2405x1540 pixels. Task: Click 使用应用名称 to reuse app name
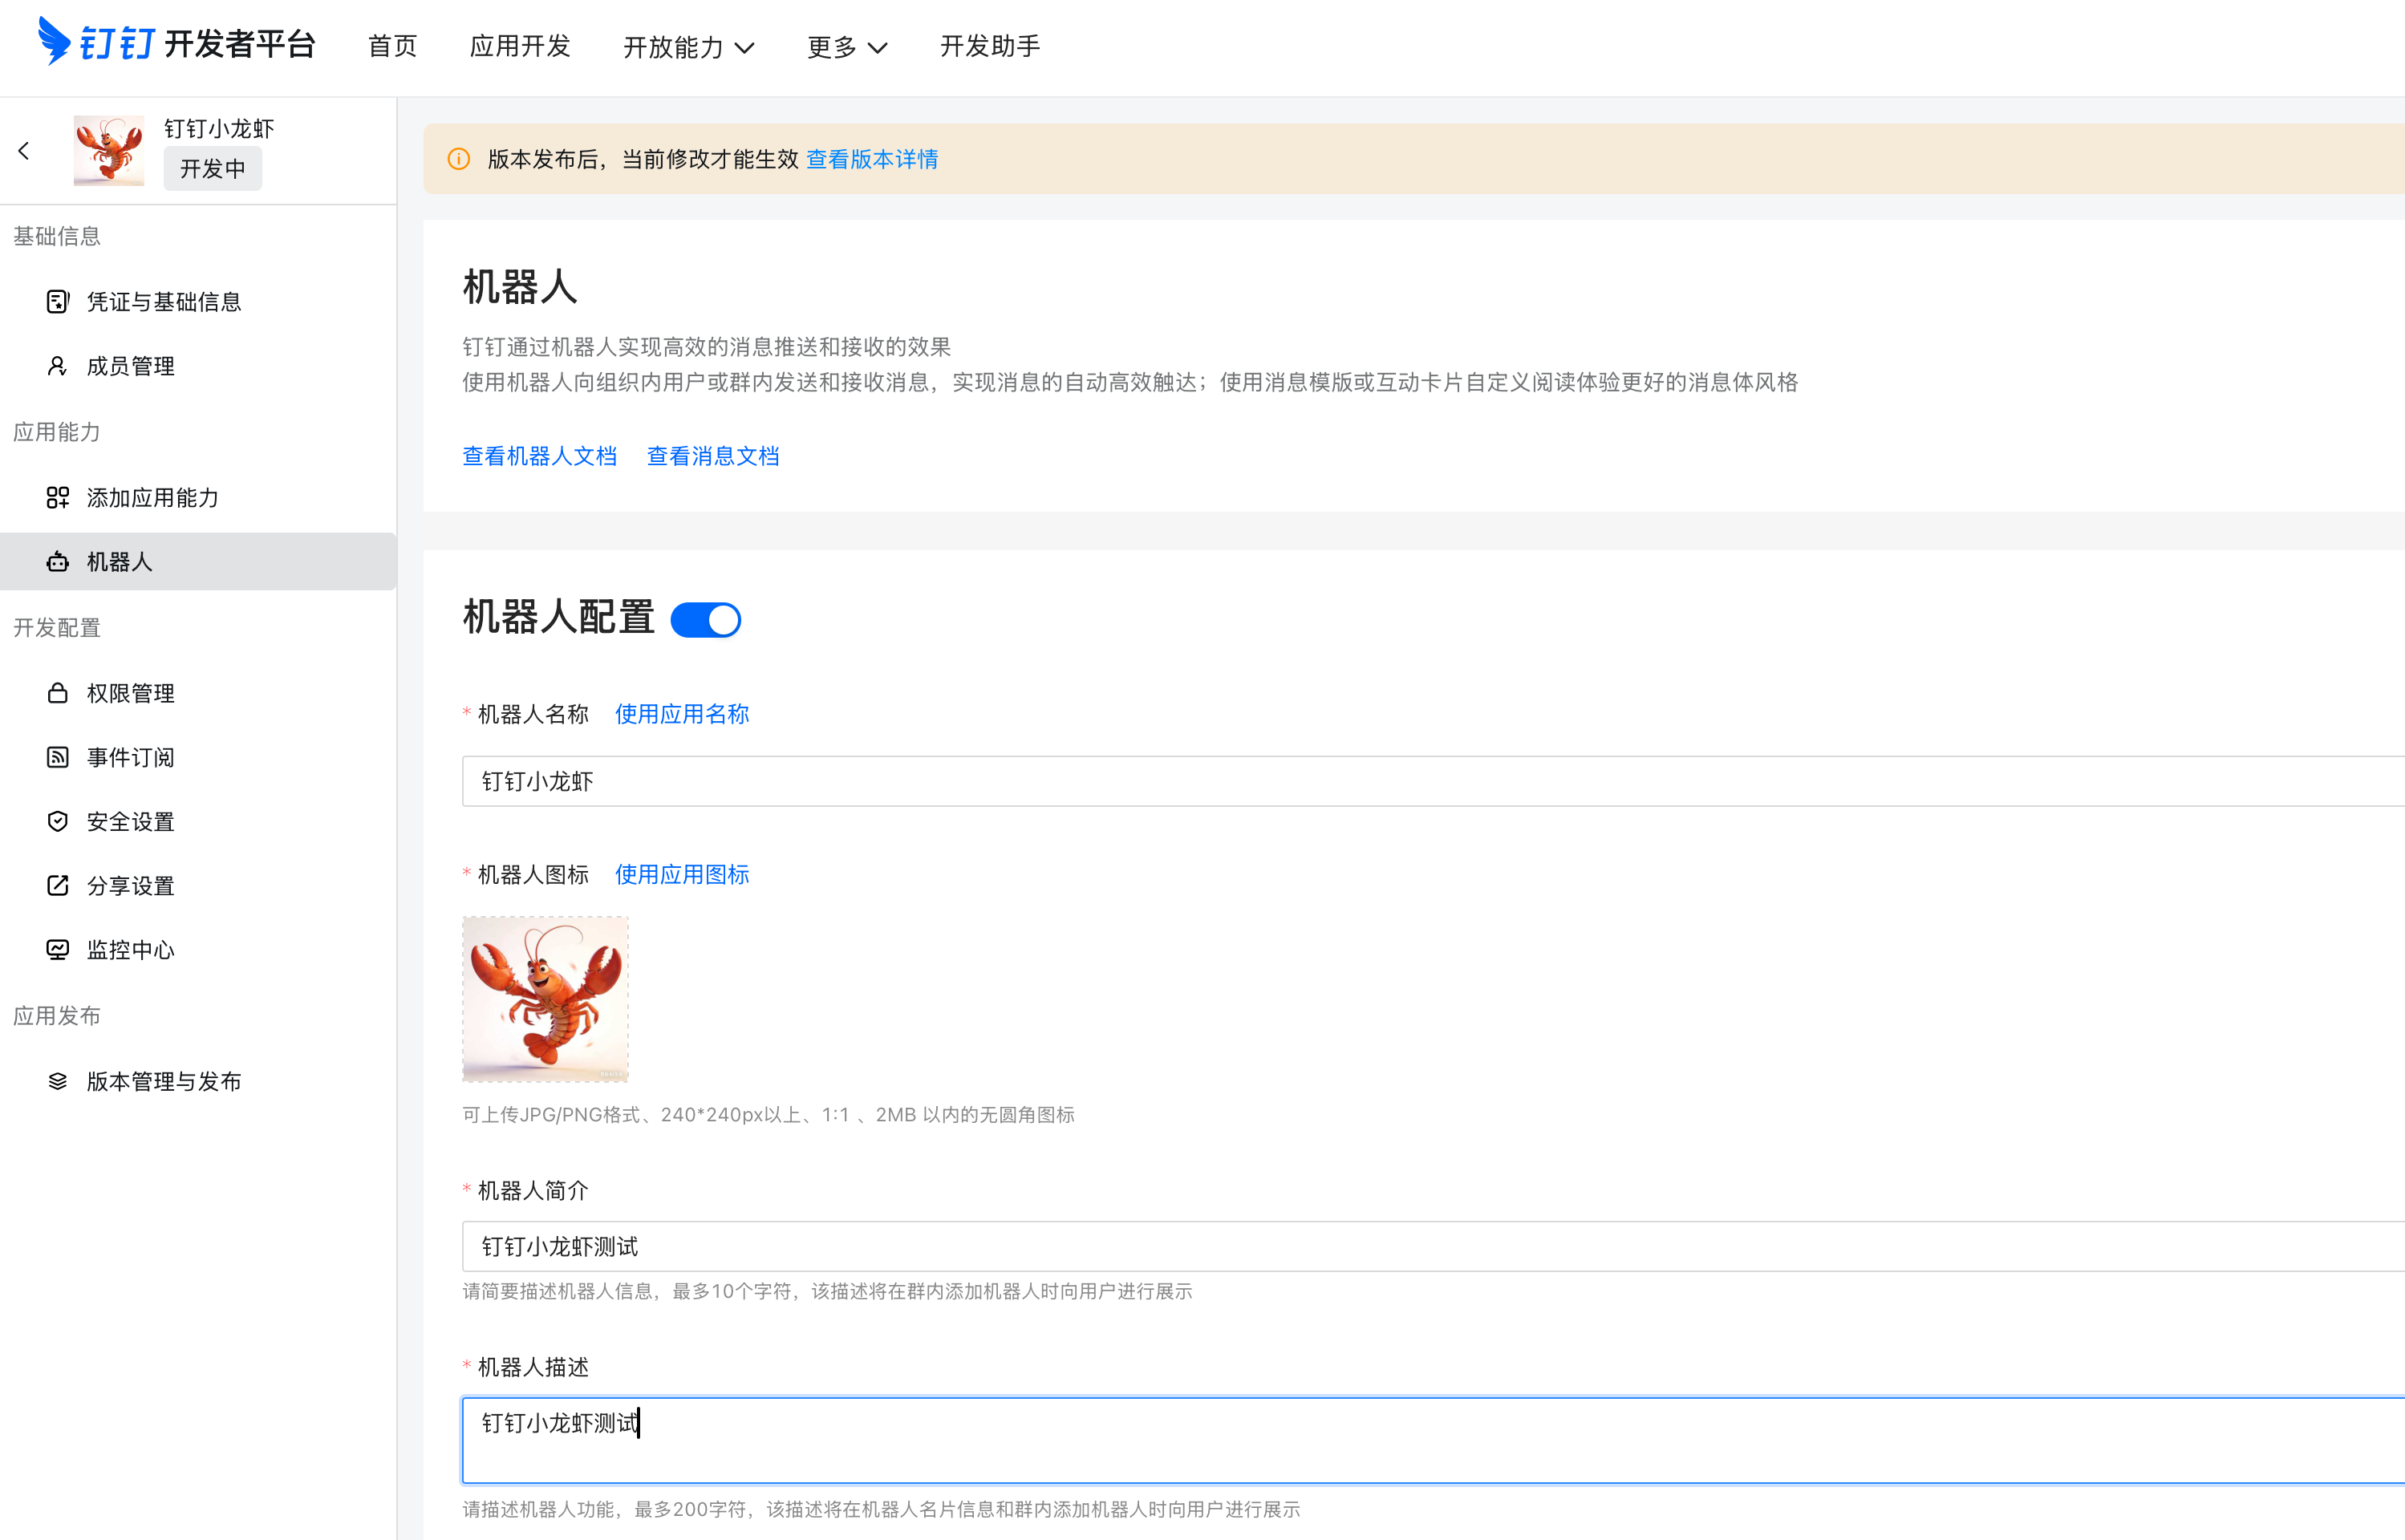tap(681, 714)
